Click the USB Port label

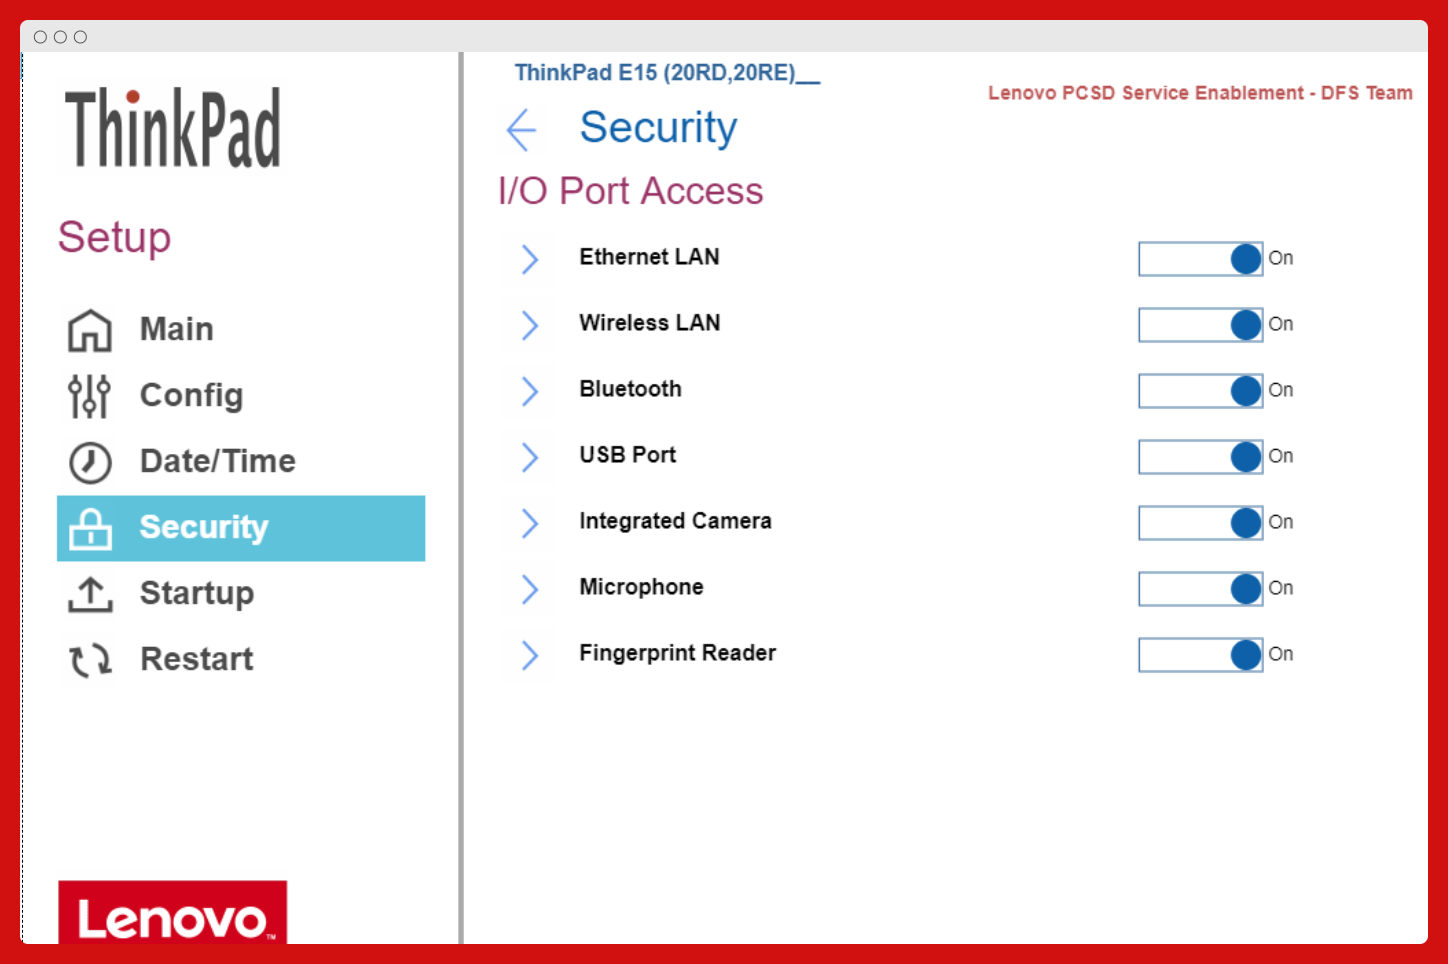click(628, 455)
